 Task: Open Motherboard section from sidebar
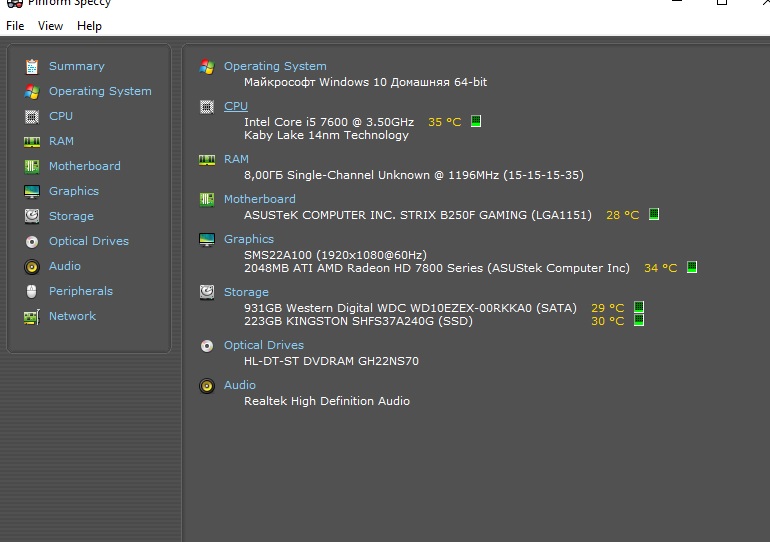point(84,166)
